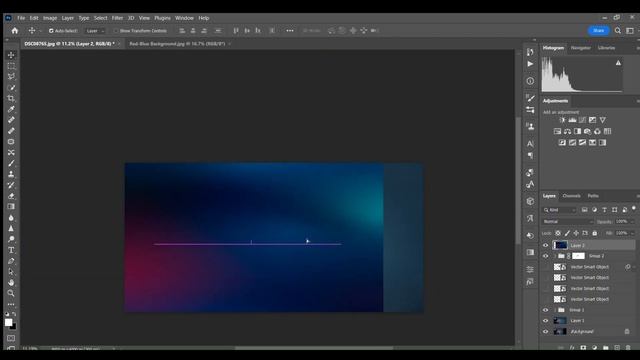Open the Fill value dropdown
The height and width of the screenshot is (360, 640).
[633, 233]
